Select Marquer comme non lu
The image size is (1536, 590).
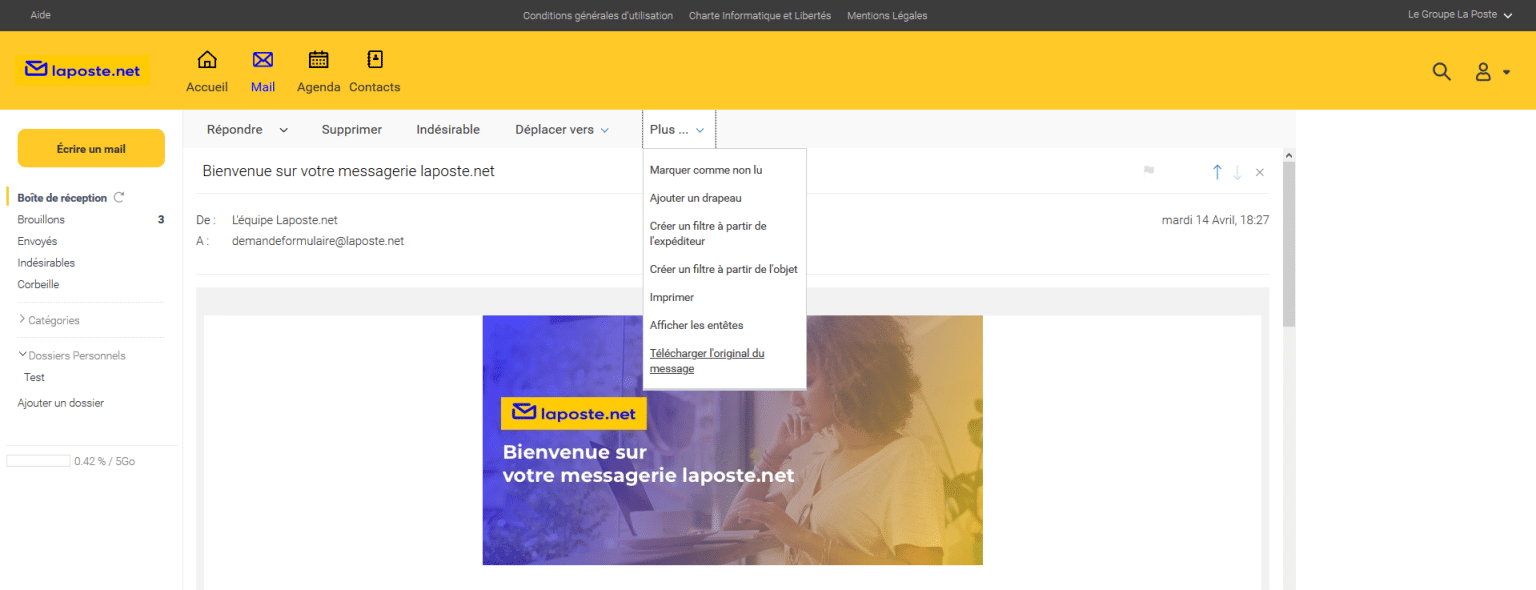tap(705, 170)
